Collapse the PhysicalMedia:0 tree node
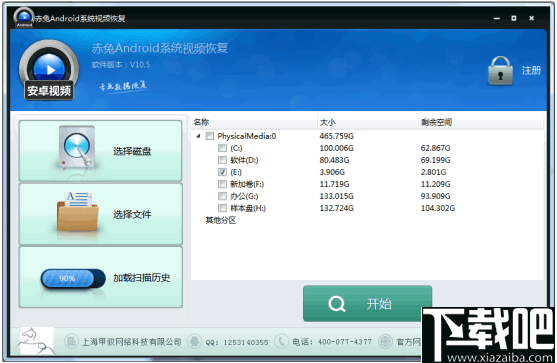 (198, 136)
